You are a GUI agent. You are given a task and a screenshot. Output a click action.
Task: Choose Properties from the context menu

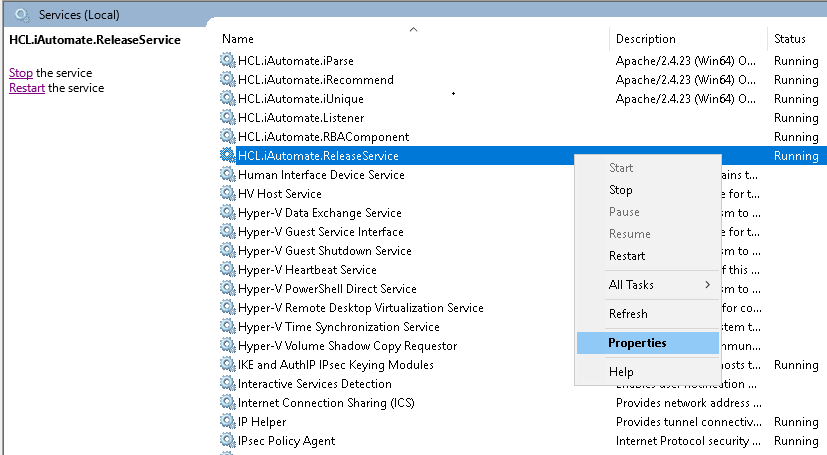pyautogui.click(x=637, y=343)
